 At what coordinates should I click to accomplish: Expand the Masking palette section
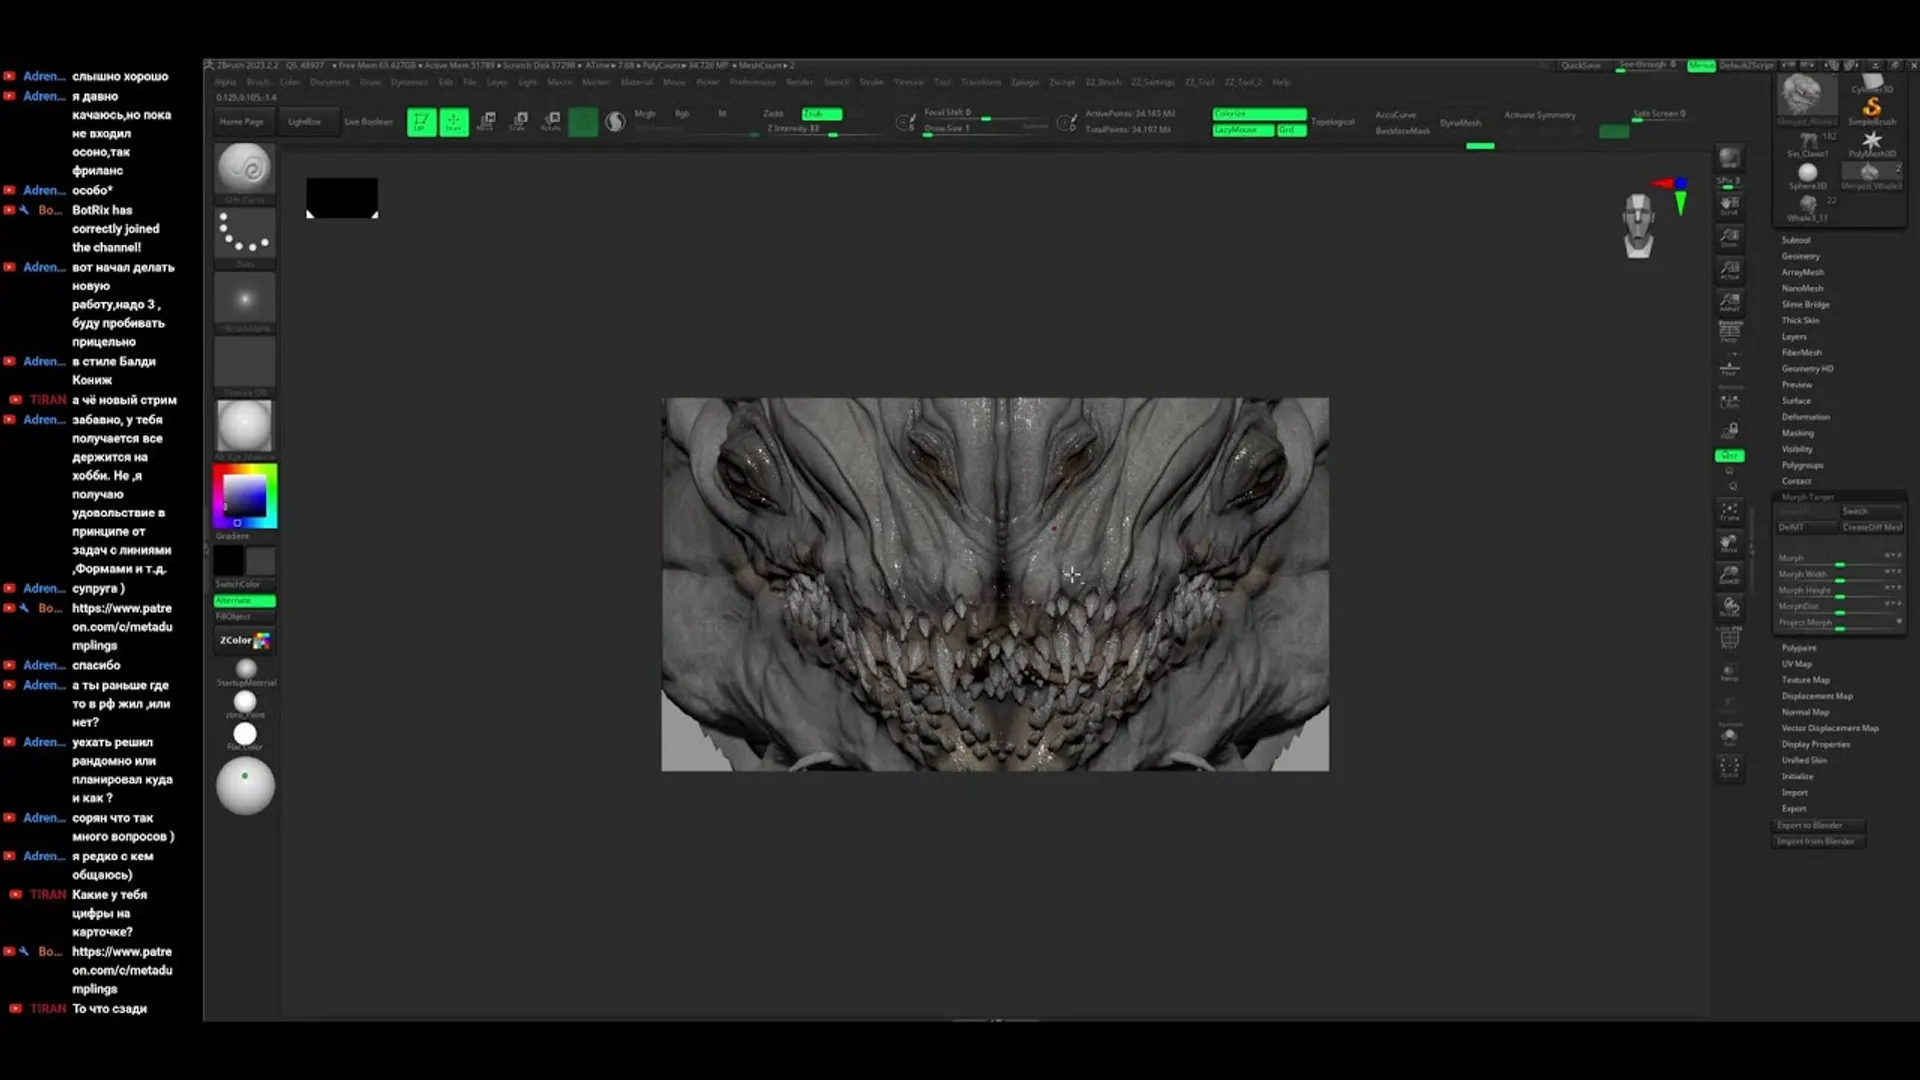pos(1797,433)
